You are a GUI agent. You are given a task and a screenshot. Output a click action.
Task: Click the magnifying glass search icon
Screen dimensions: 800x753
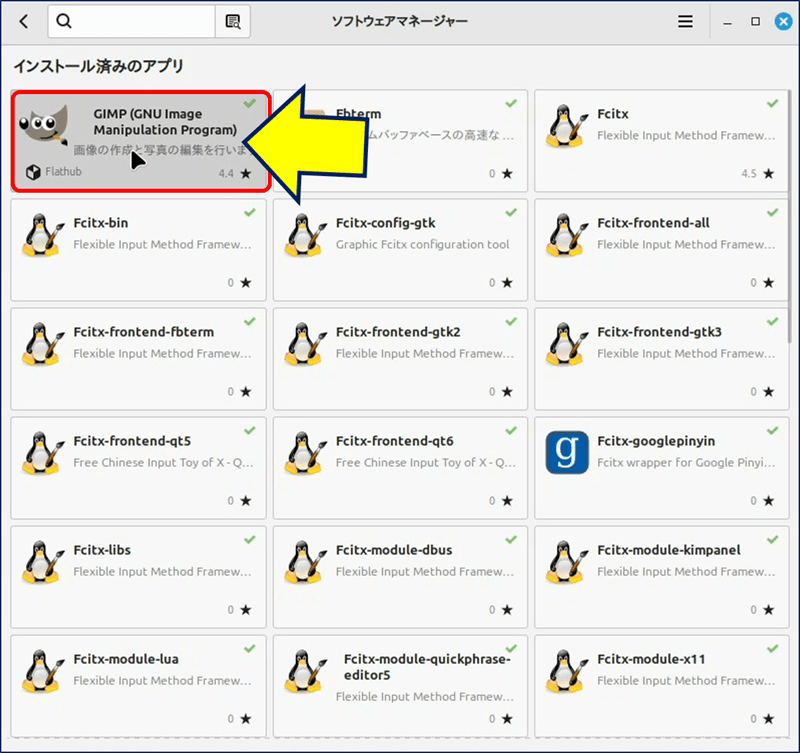click(x=64, y=21)
